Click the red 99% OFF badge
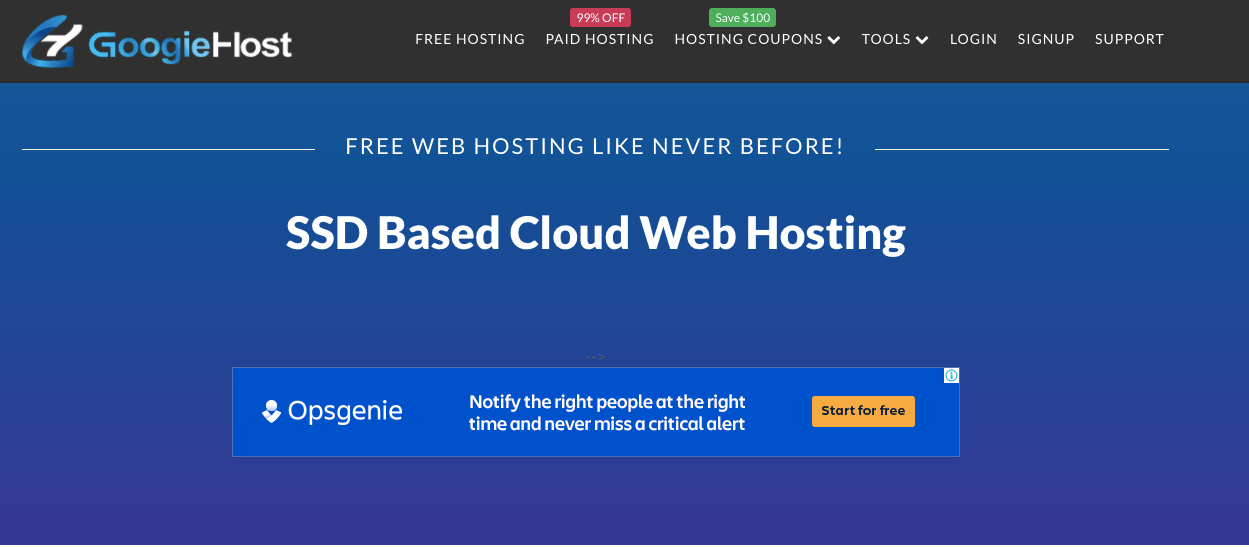 [600, 17]
